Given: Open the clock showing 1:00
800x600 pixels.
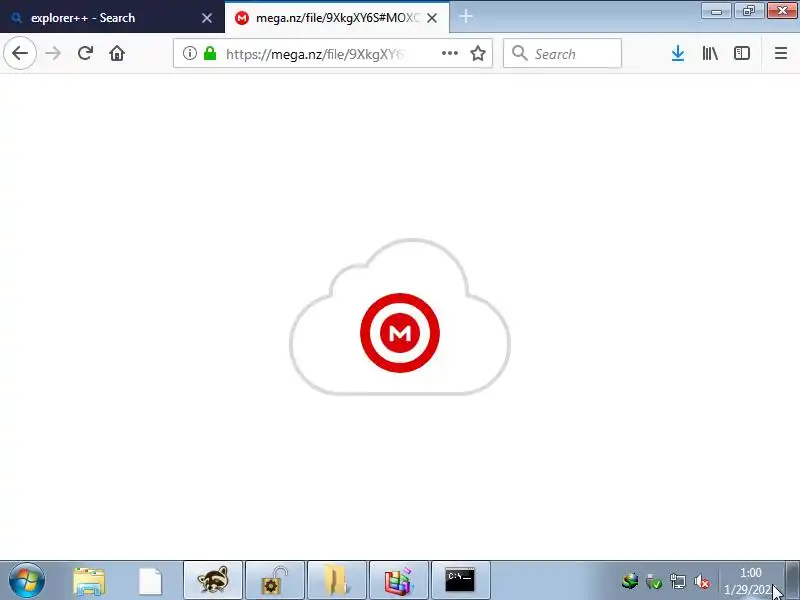Looking at the screenshot, I should (x=751, y=581).
